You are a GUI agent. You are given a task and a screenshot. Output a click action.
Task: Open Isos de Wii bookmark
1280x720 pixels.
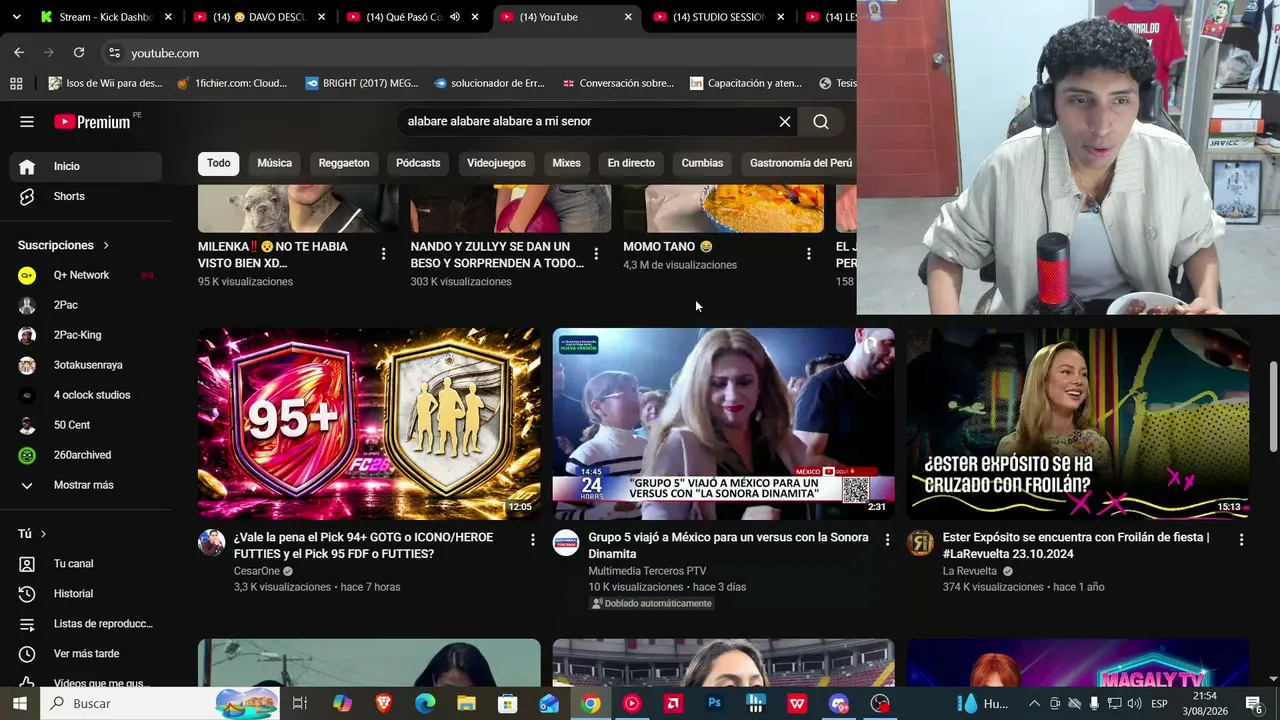coord(105,83)
